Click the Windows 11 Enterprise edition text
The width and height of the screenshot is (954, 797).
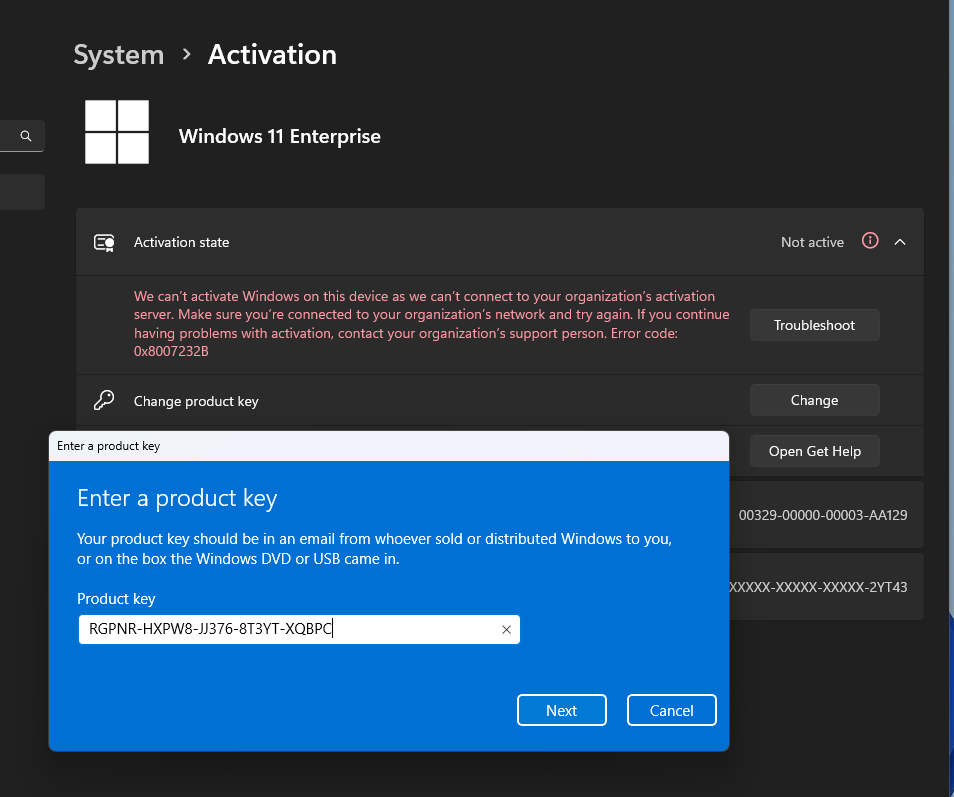[279, 136]
